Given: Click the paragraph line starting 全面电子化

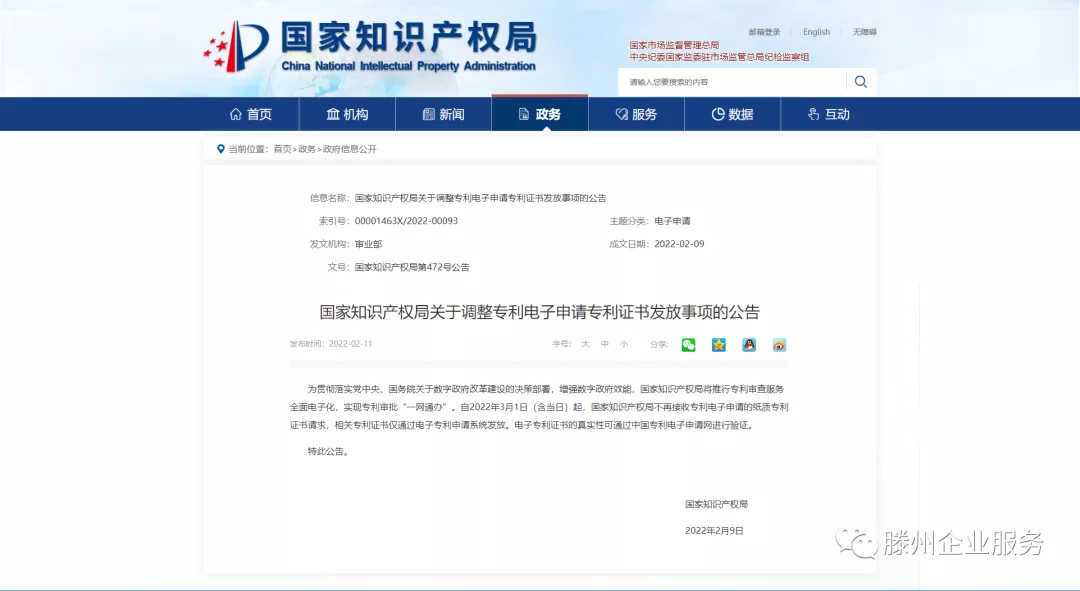Looking at the screenshot, I should pyautogui.click(x=539, y=407).
